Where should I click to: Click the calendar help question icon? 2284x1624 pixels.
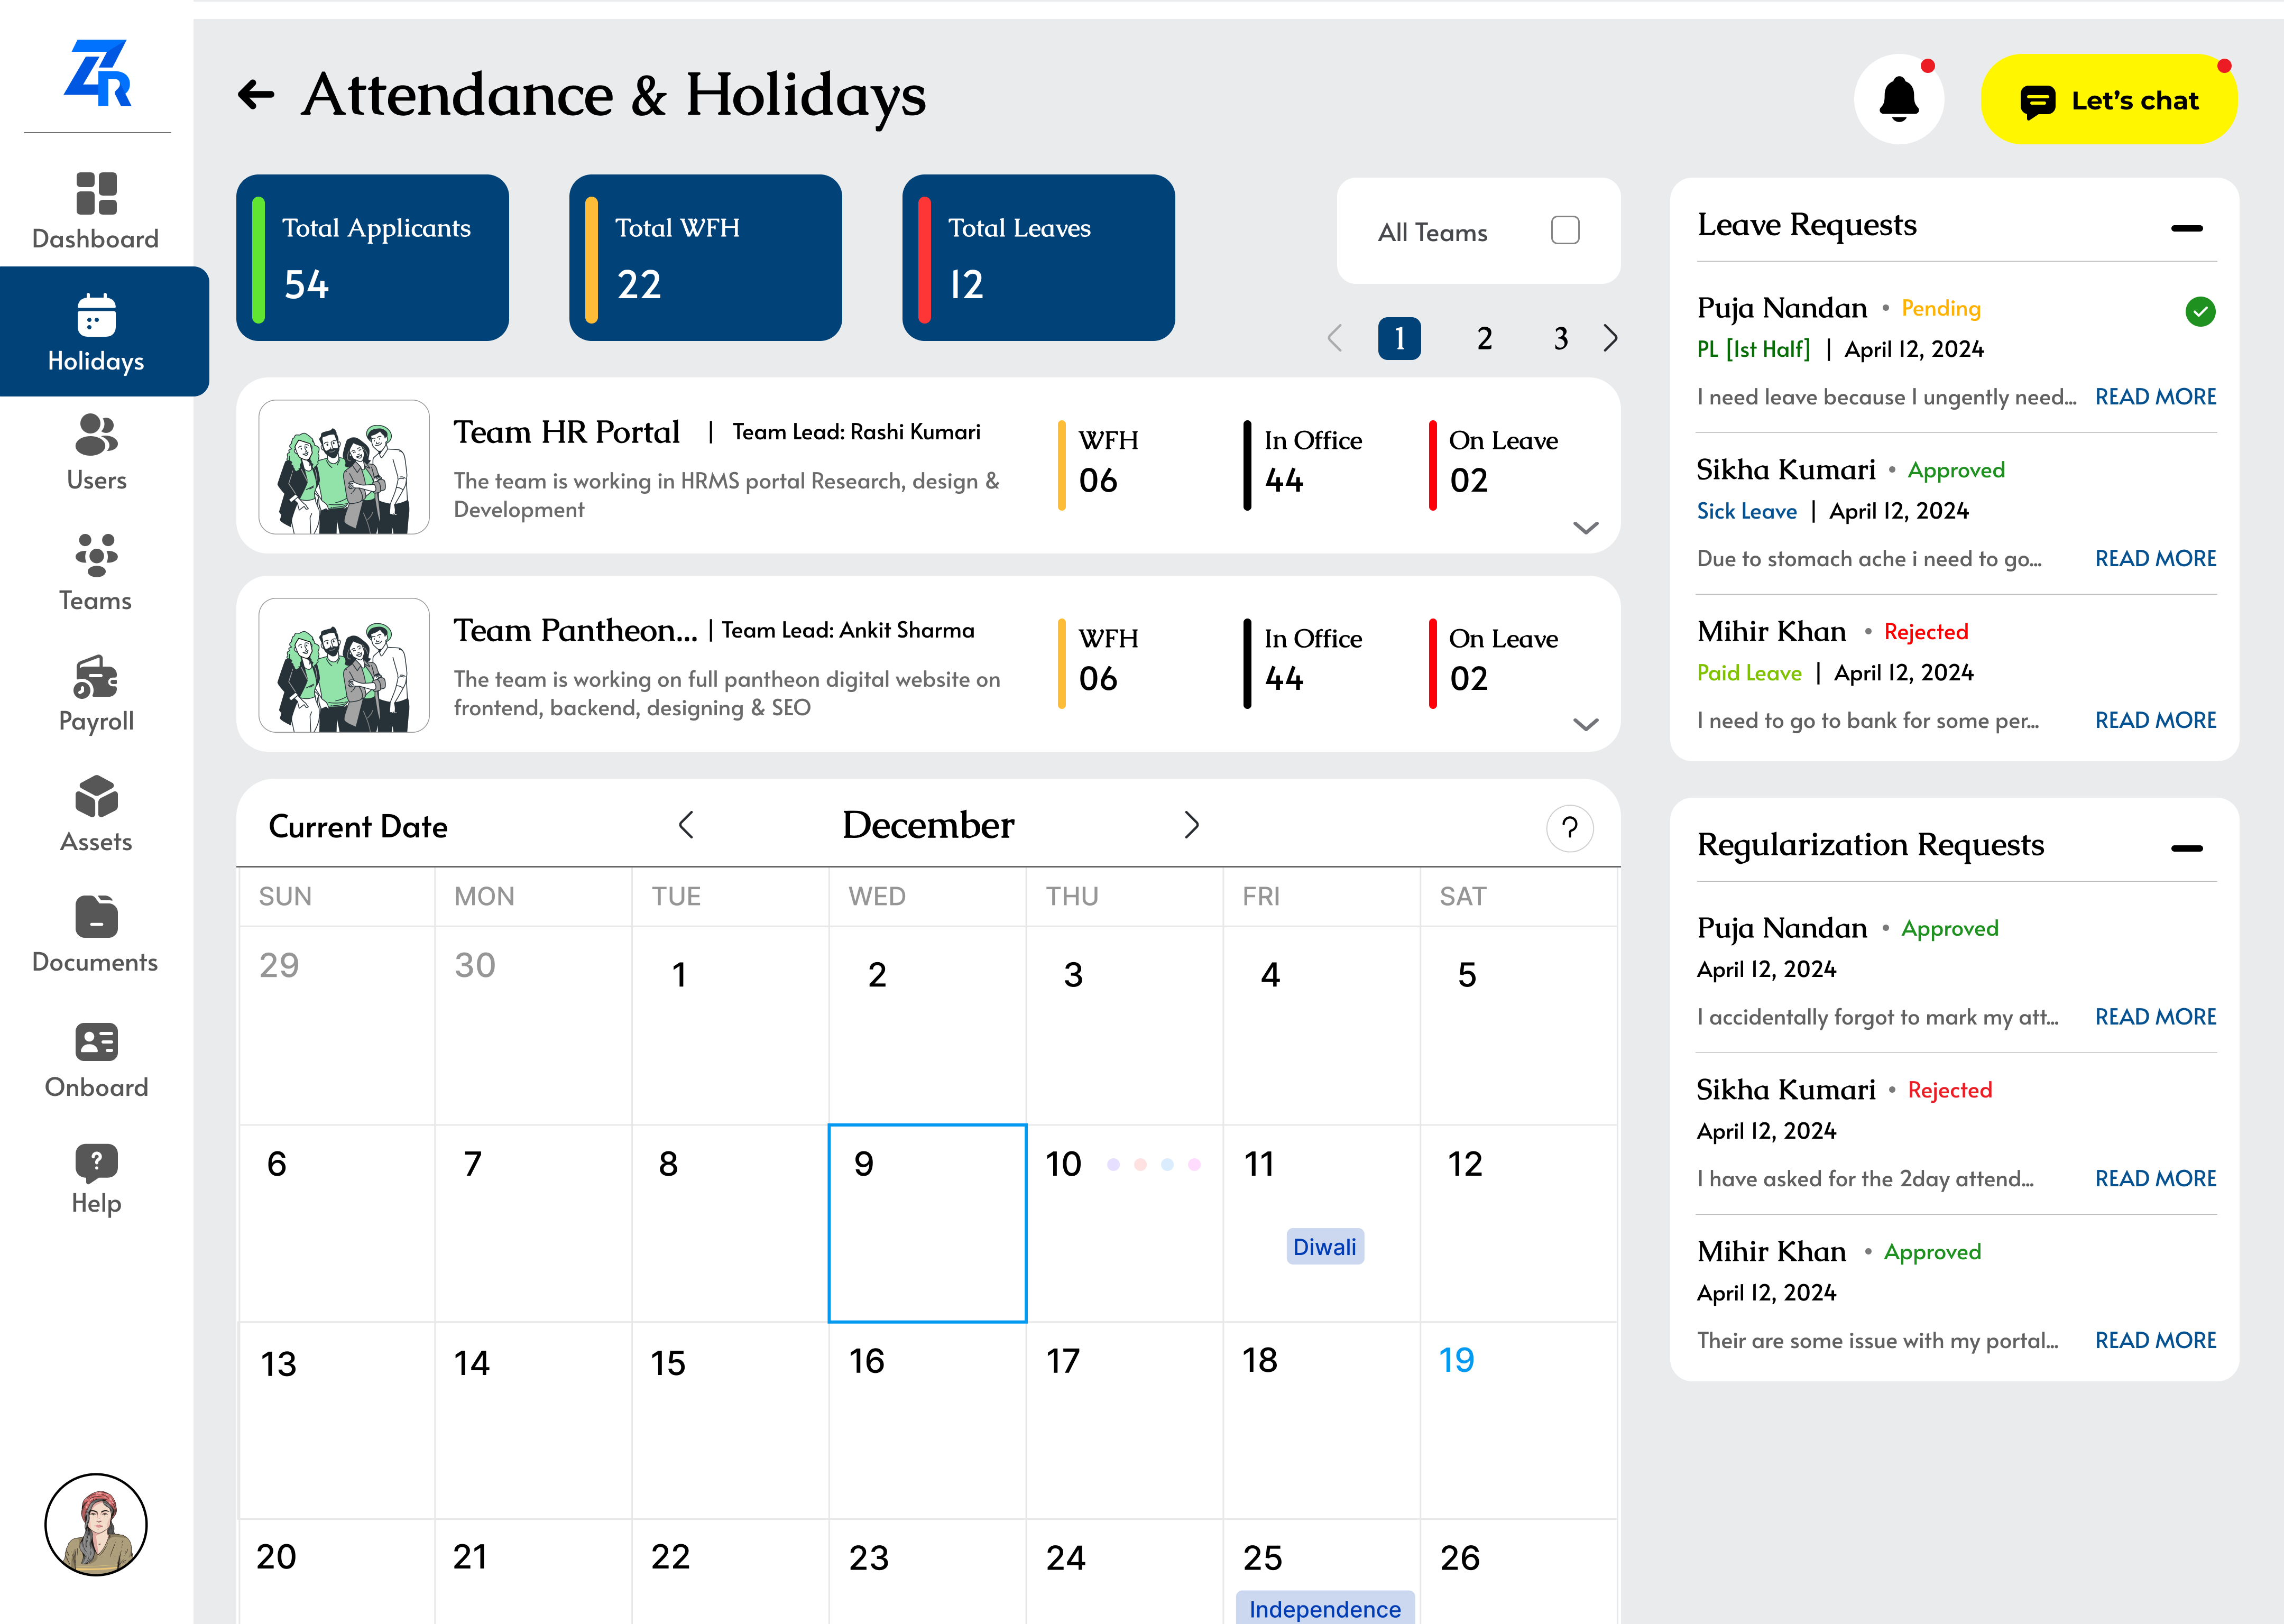pos(1569,828)
